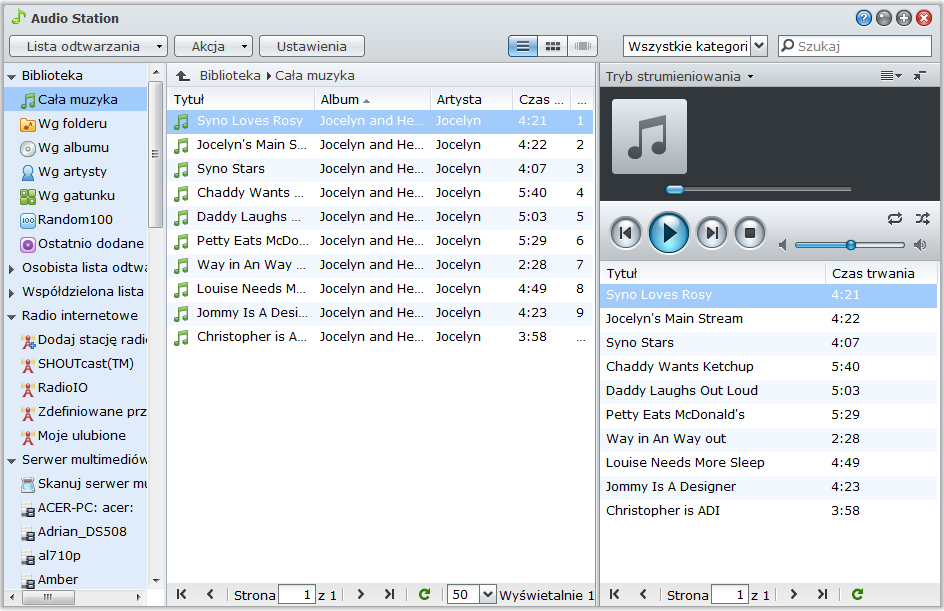This screenshot has height=611, width=944.
Task: Go to first page of library list
Action: [181, 594]
